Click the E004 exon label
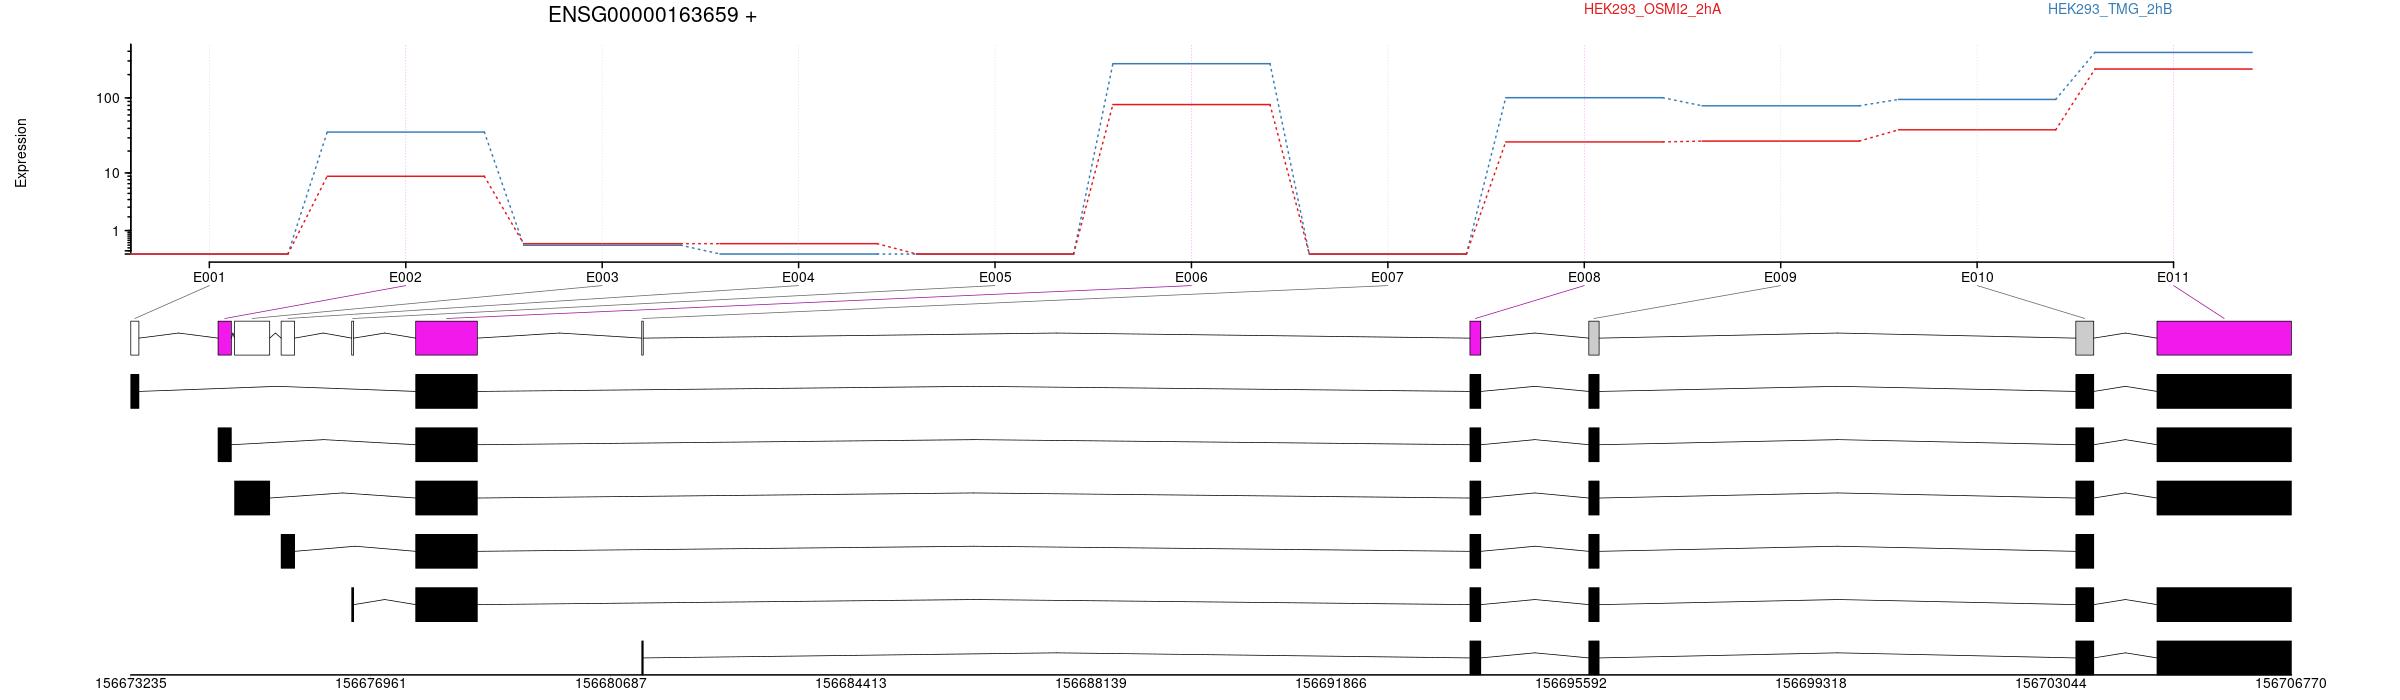The height and width of the screenshot is (700, 2400). click(x=798, y=277)
